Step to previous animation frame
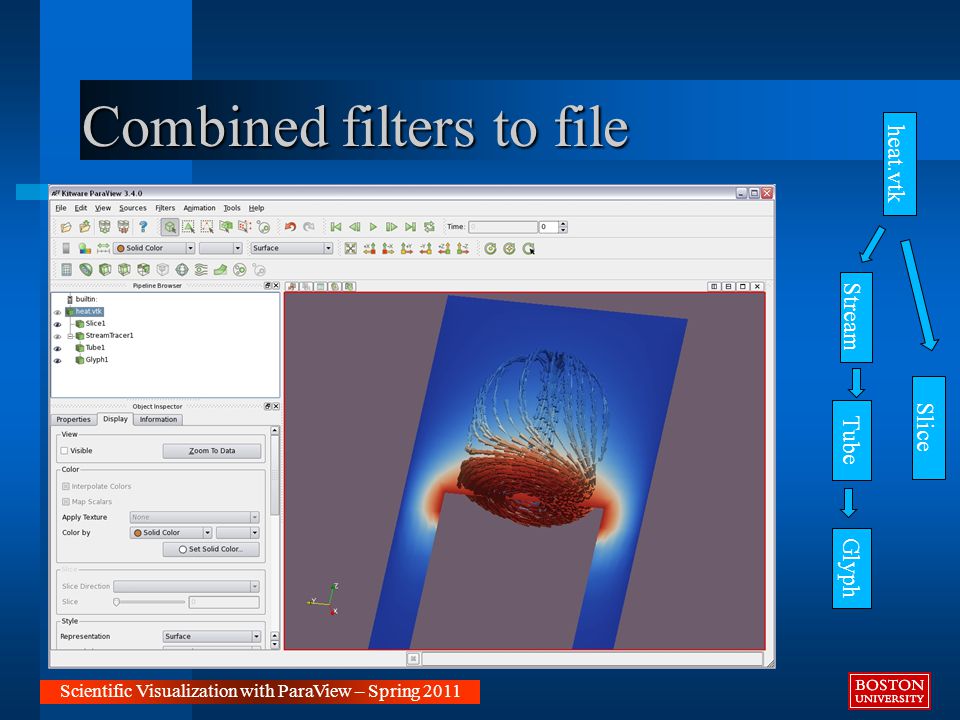 [x=354, y=227]
